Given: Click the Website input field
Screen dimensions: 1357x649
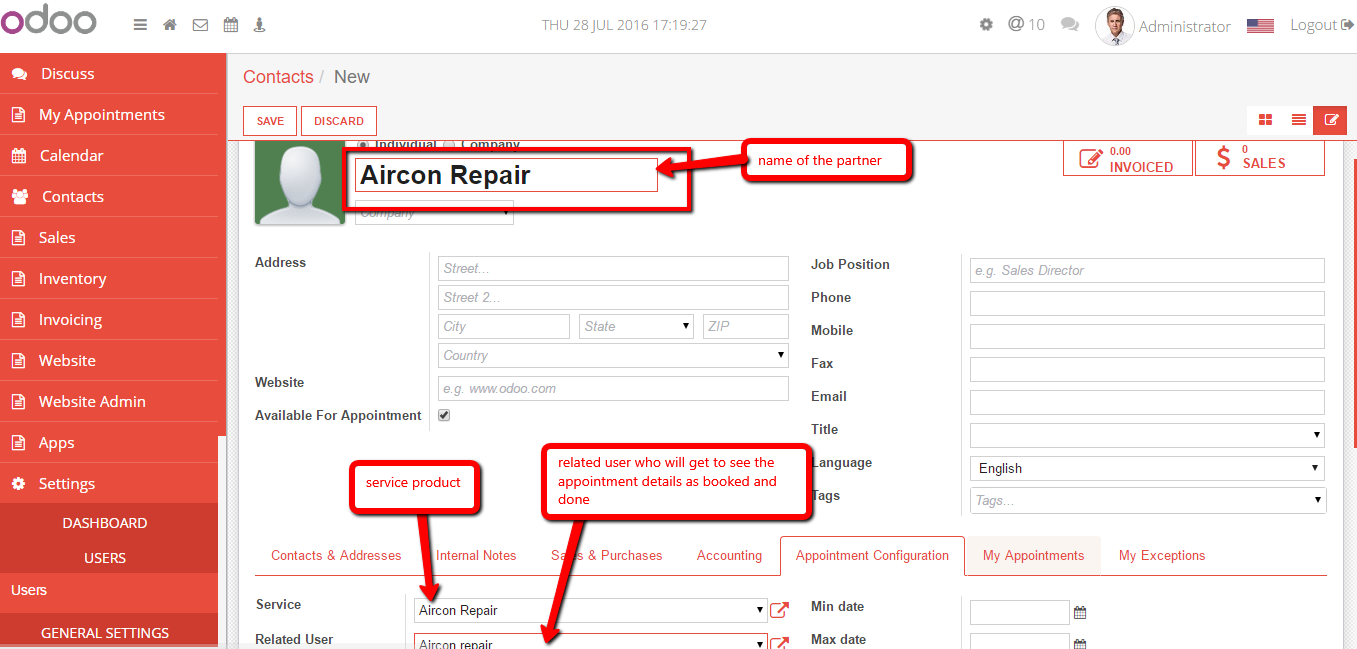Looking at the screenshot, I should coord(613,388).
